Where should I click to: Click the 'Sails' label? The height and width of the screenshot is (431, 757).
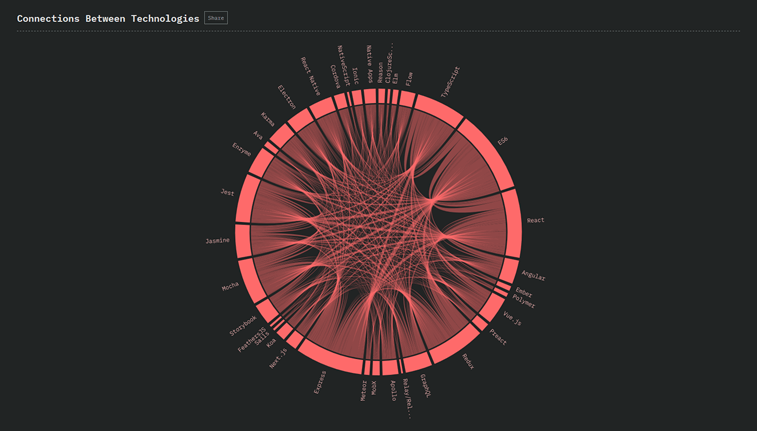click(262, 339)
